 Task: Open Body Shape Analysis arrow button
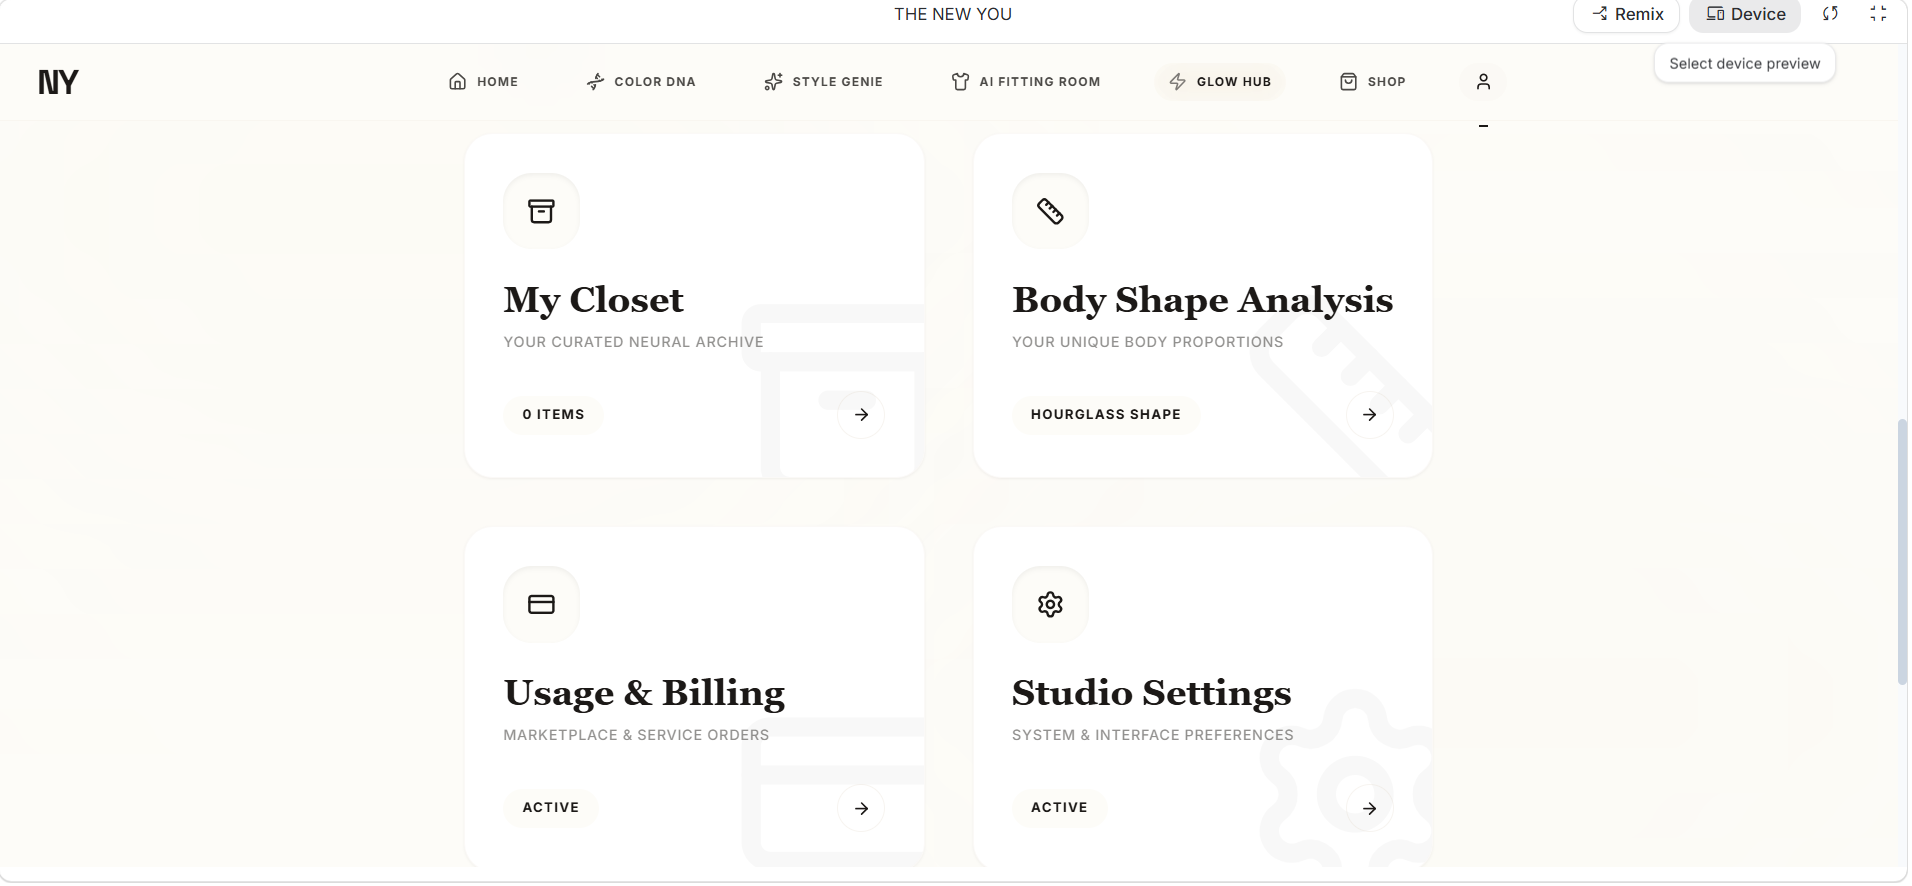(1370, 415)
